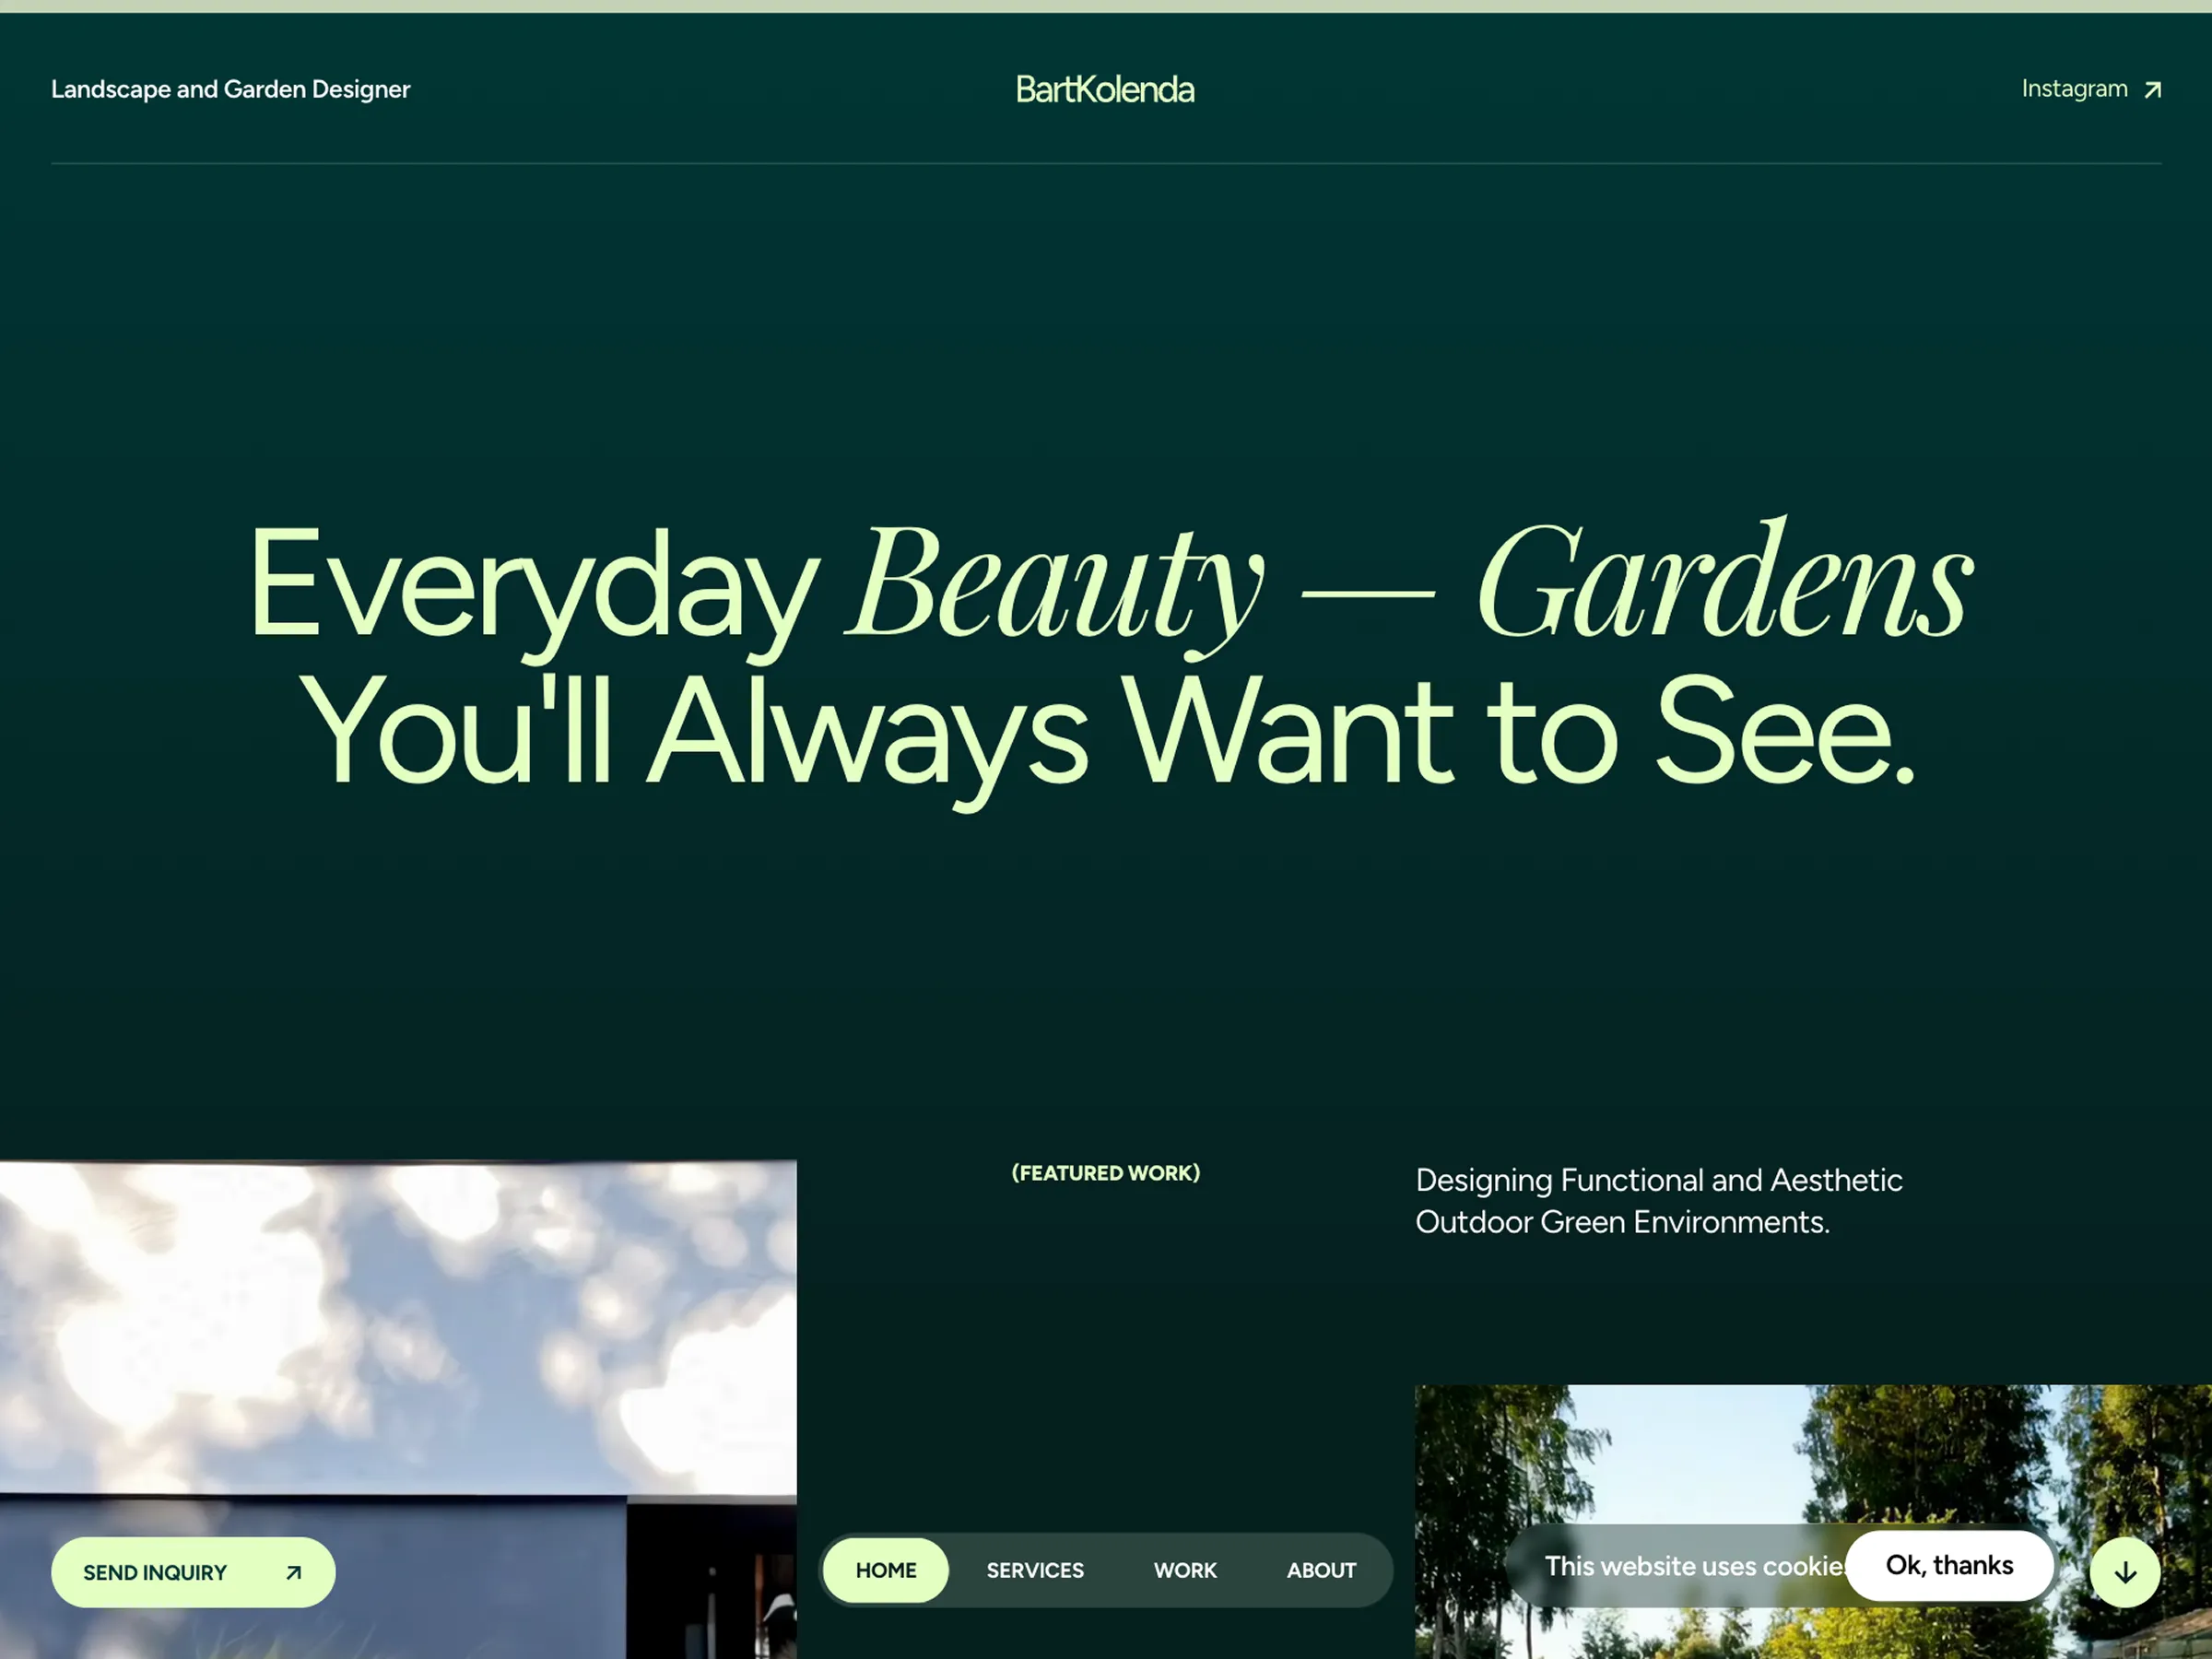The image size is (2212, 1659).
Task: Open the Instagram link
Action: pyautogui.click(x=2074, y=89)
